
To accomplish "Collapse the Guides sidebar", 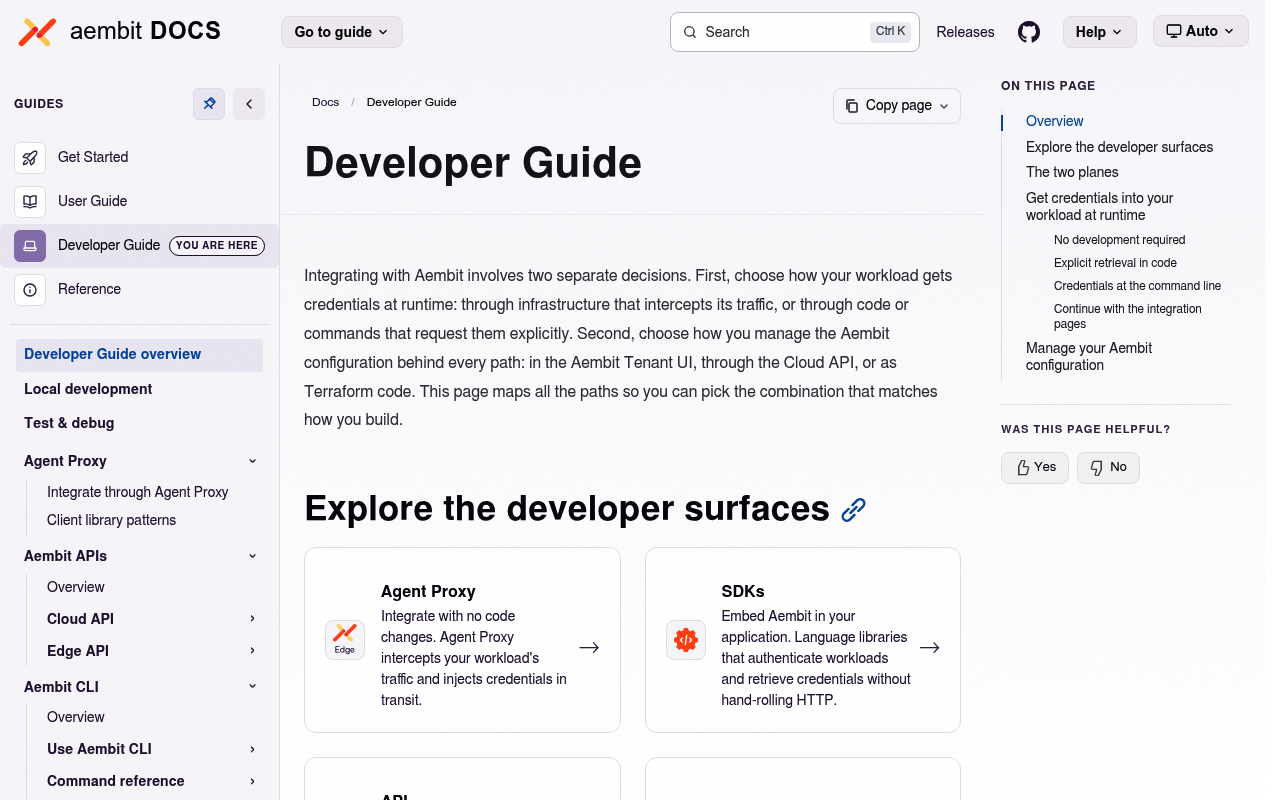I will [249, 104].
